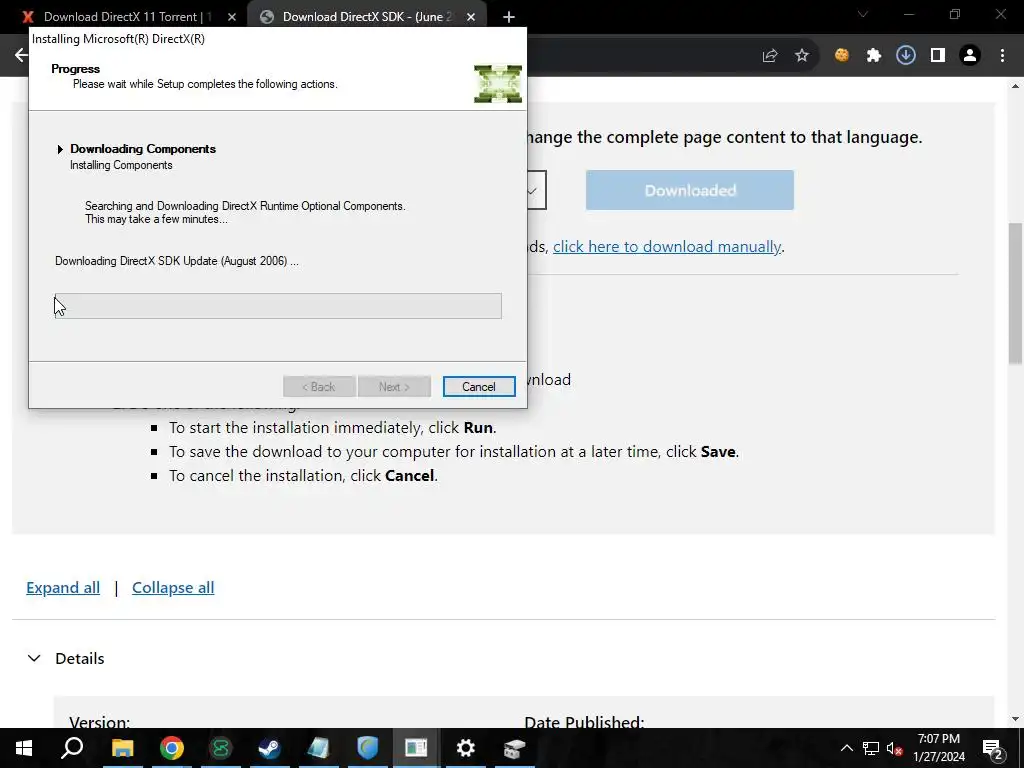Viewport: 1024px width, 768px height.
Task: Click 'Details' section heading
Action: pyautogui.click(x=80, y=658)
